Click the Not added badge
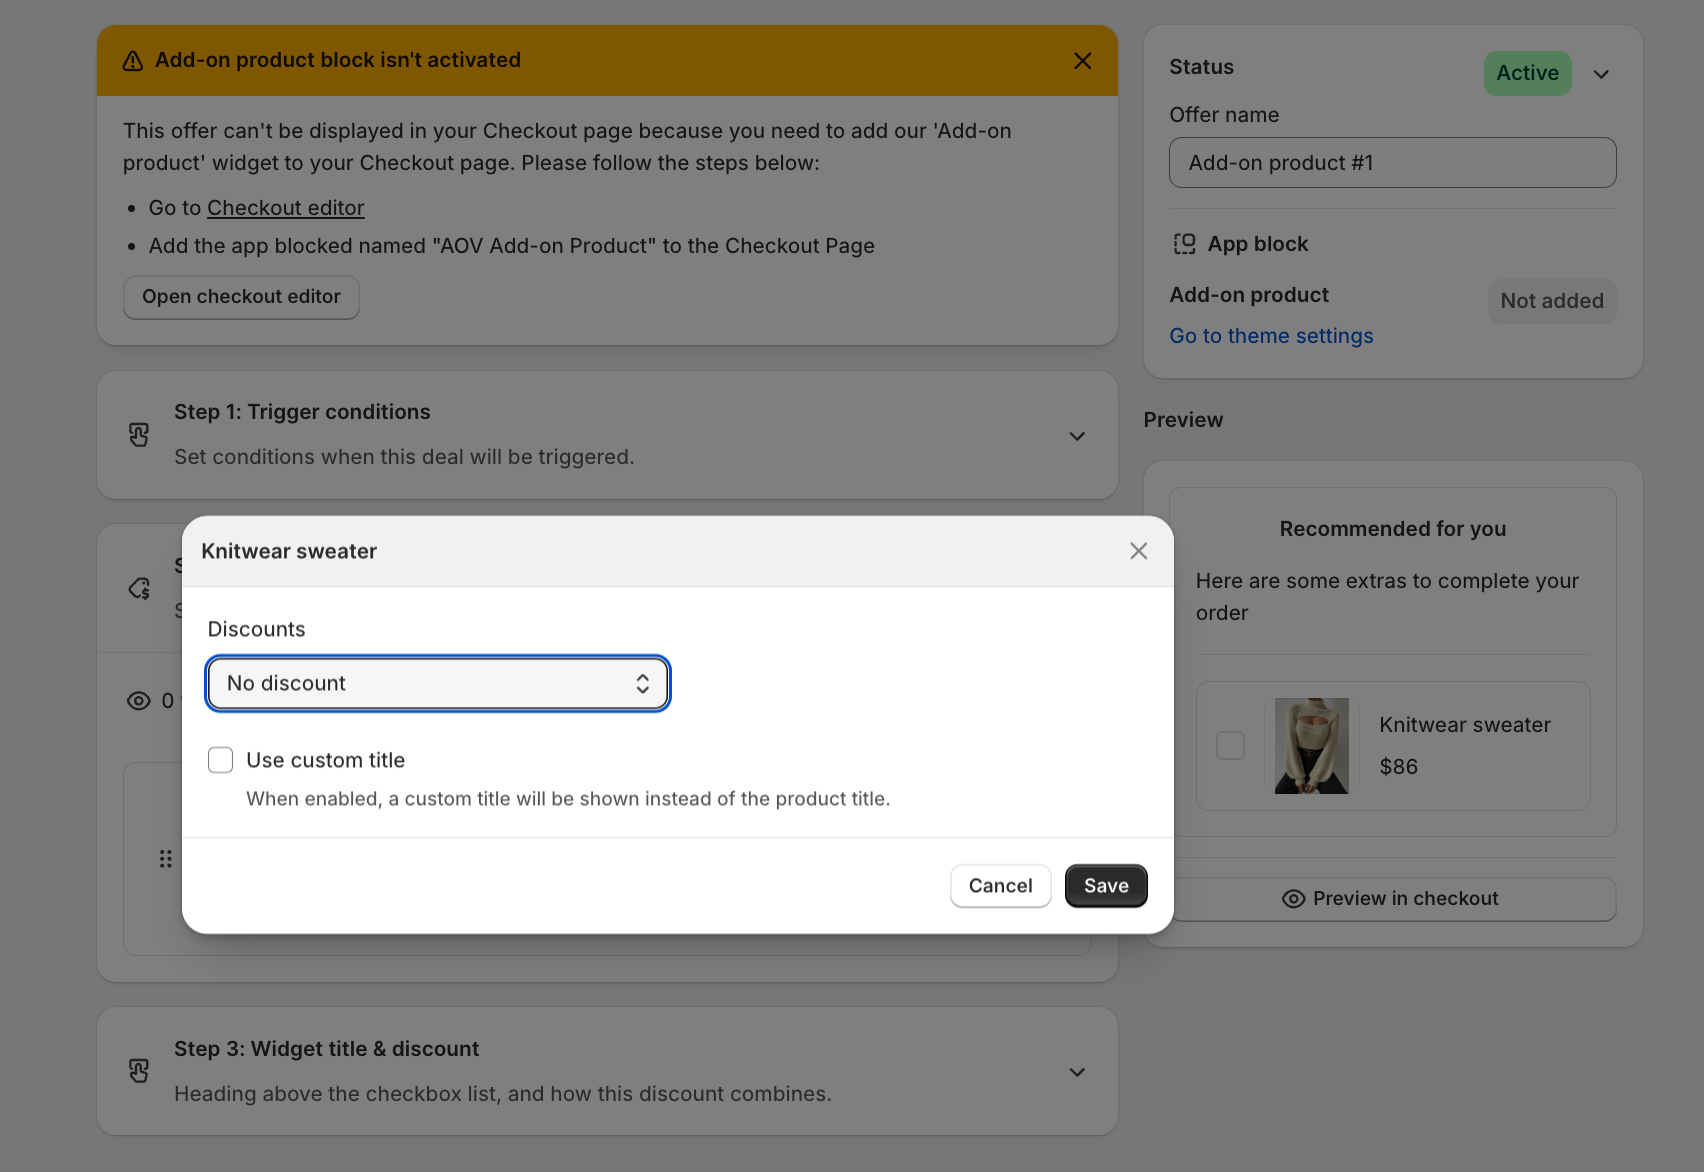Viewport: 1704px width, 1172px height. coord(1551,301)
